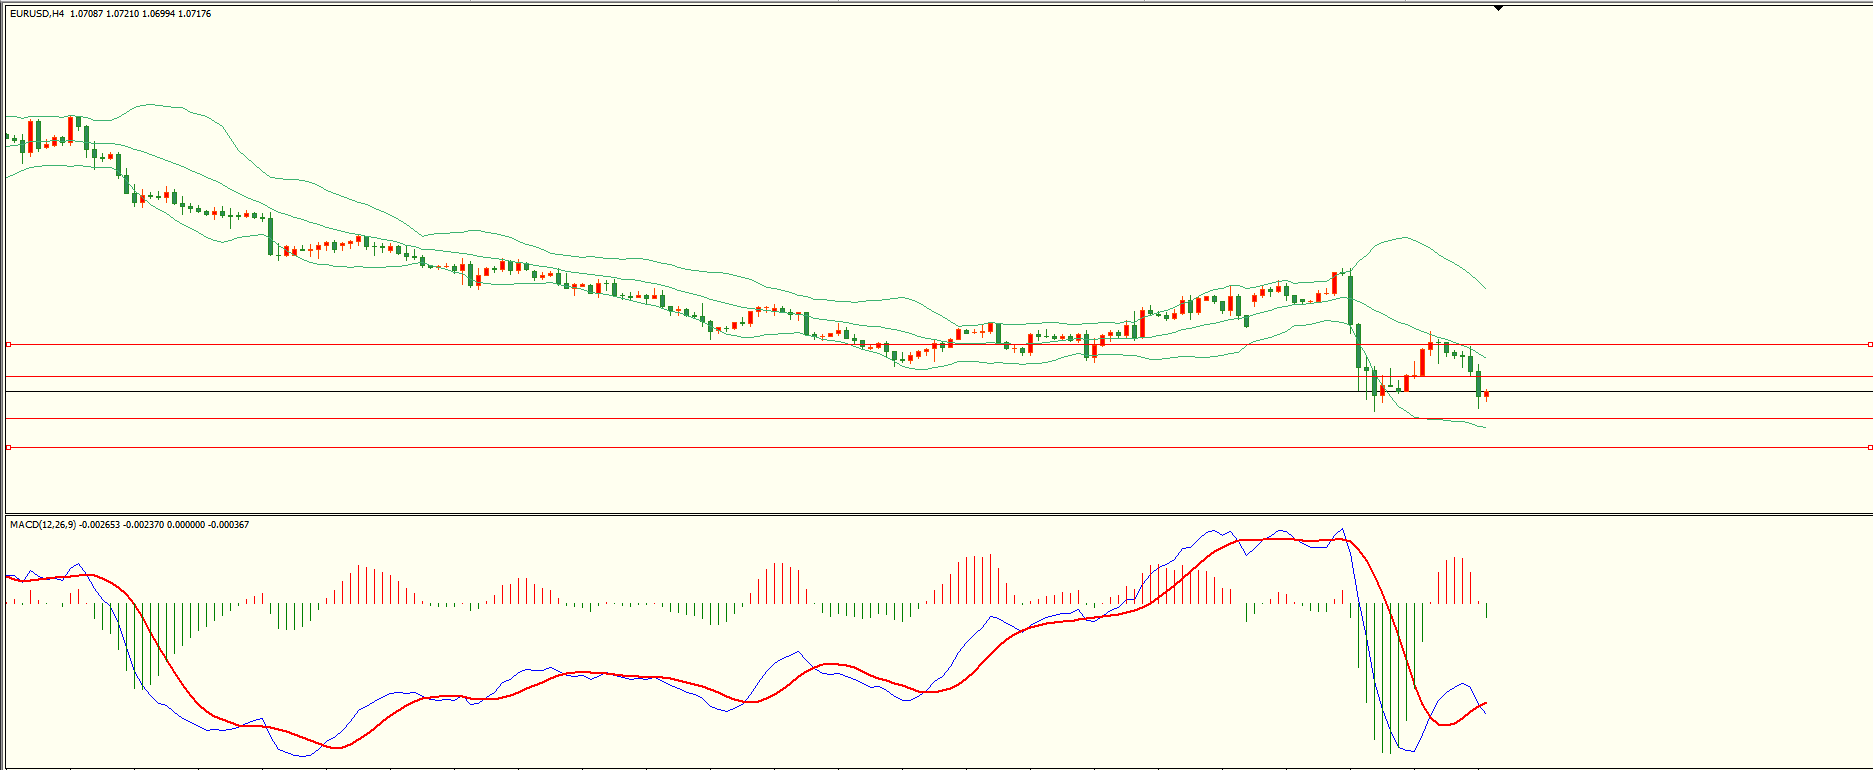Image resolution: width=1873 pixels, height=770 pixels.
Task: Click the right end of the red MACD signal line
Action: click(1485, 703)
